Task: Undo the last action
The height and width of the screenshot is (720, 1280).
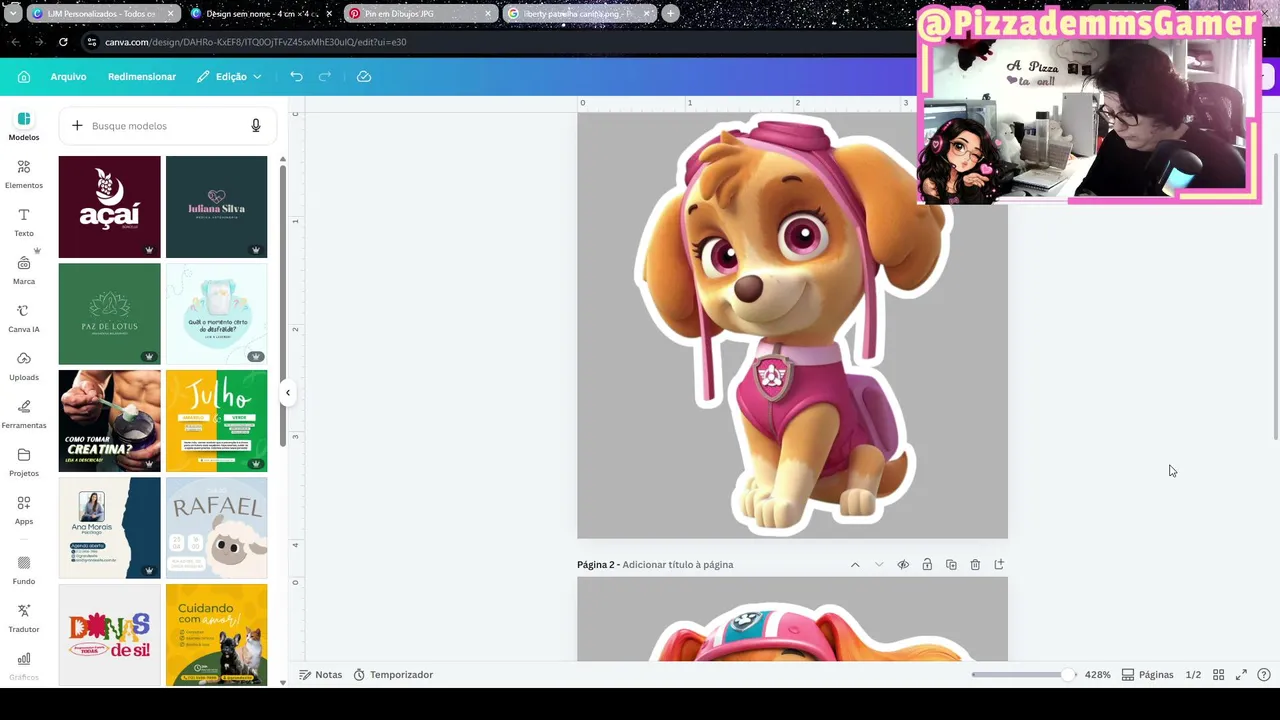Action: 296,77
